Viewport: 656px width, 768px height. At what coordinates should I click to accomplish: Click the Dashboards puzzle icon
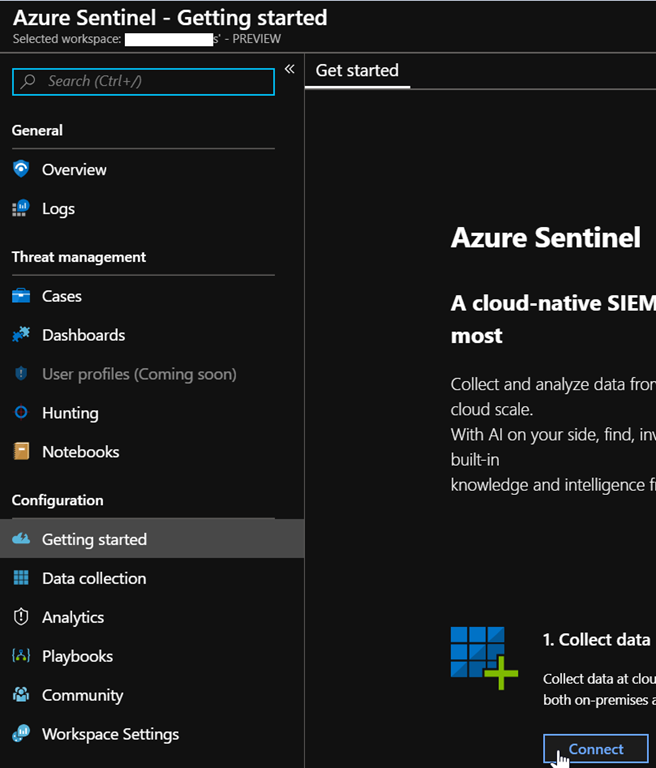point(21,335)
